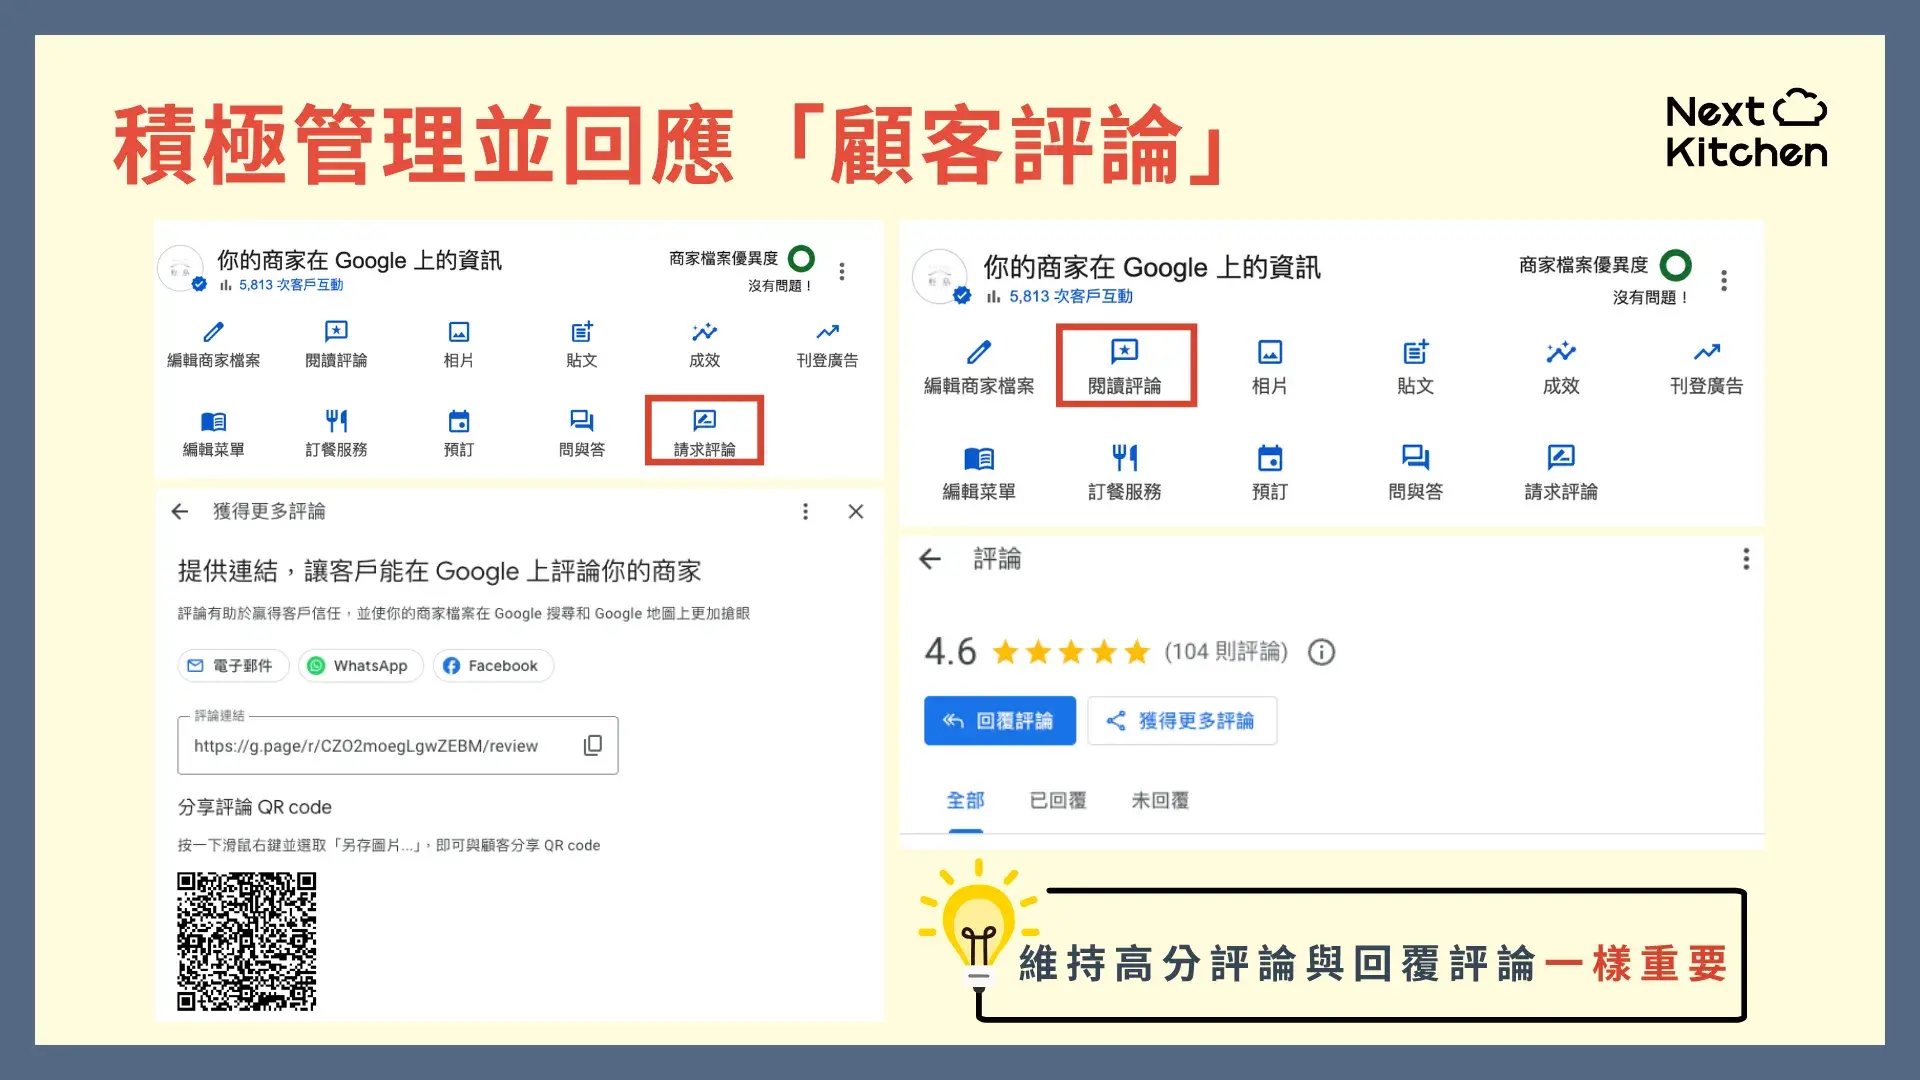Share reviews via the WhatsApp button
The height and width of the screenshot is (1080, 1920).
(360, 665)
